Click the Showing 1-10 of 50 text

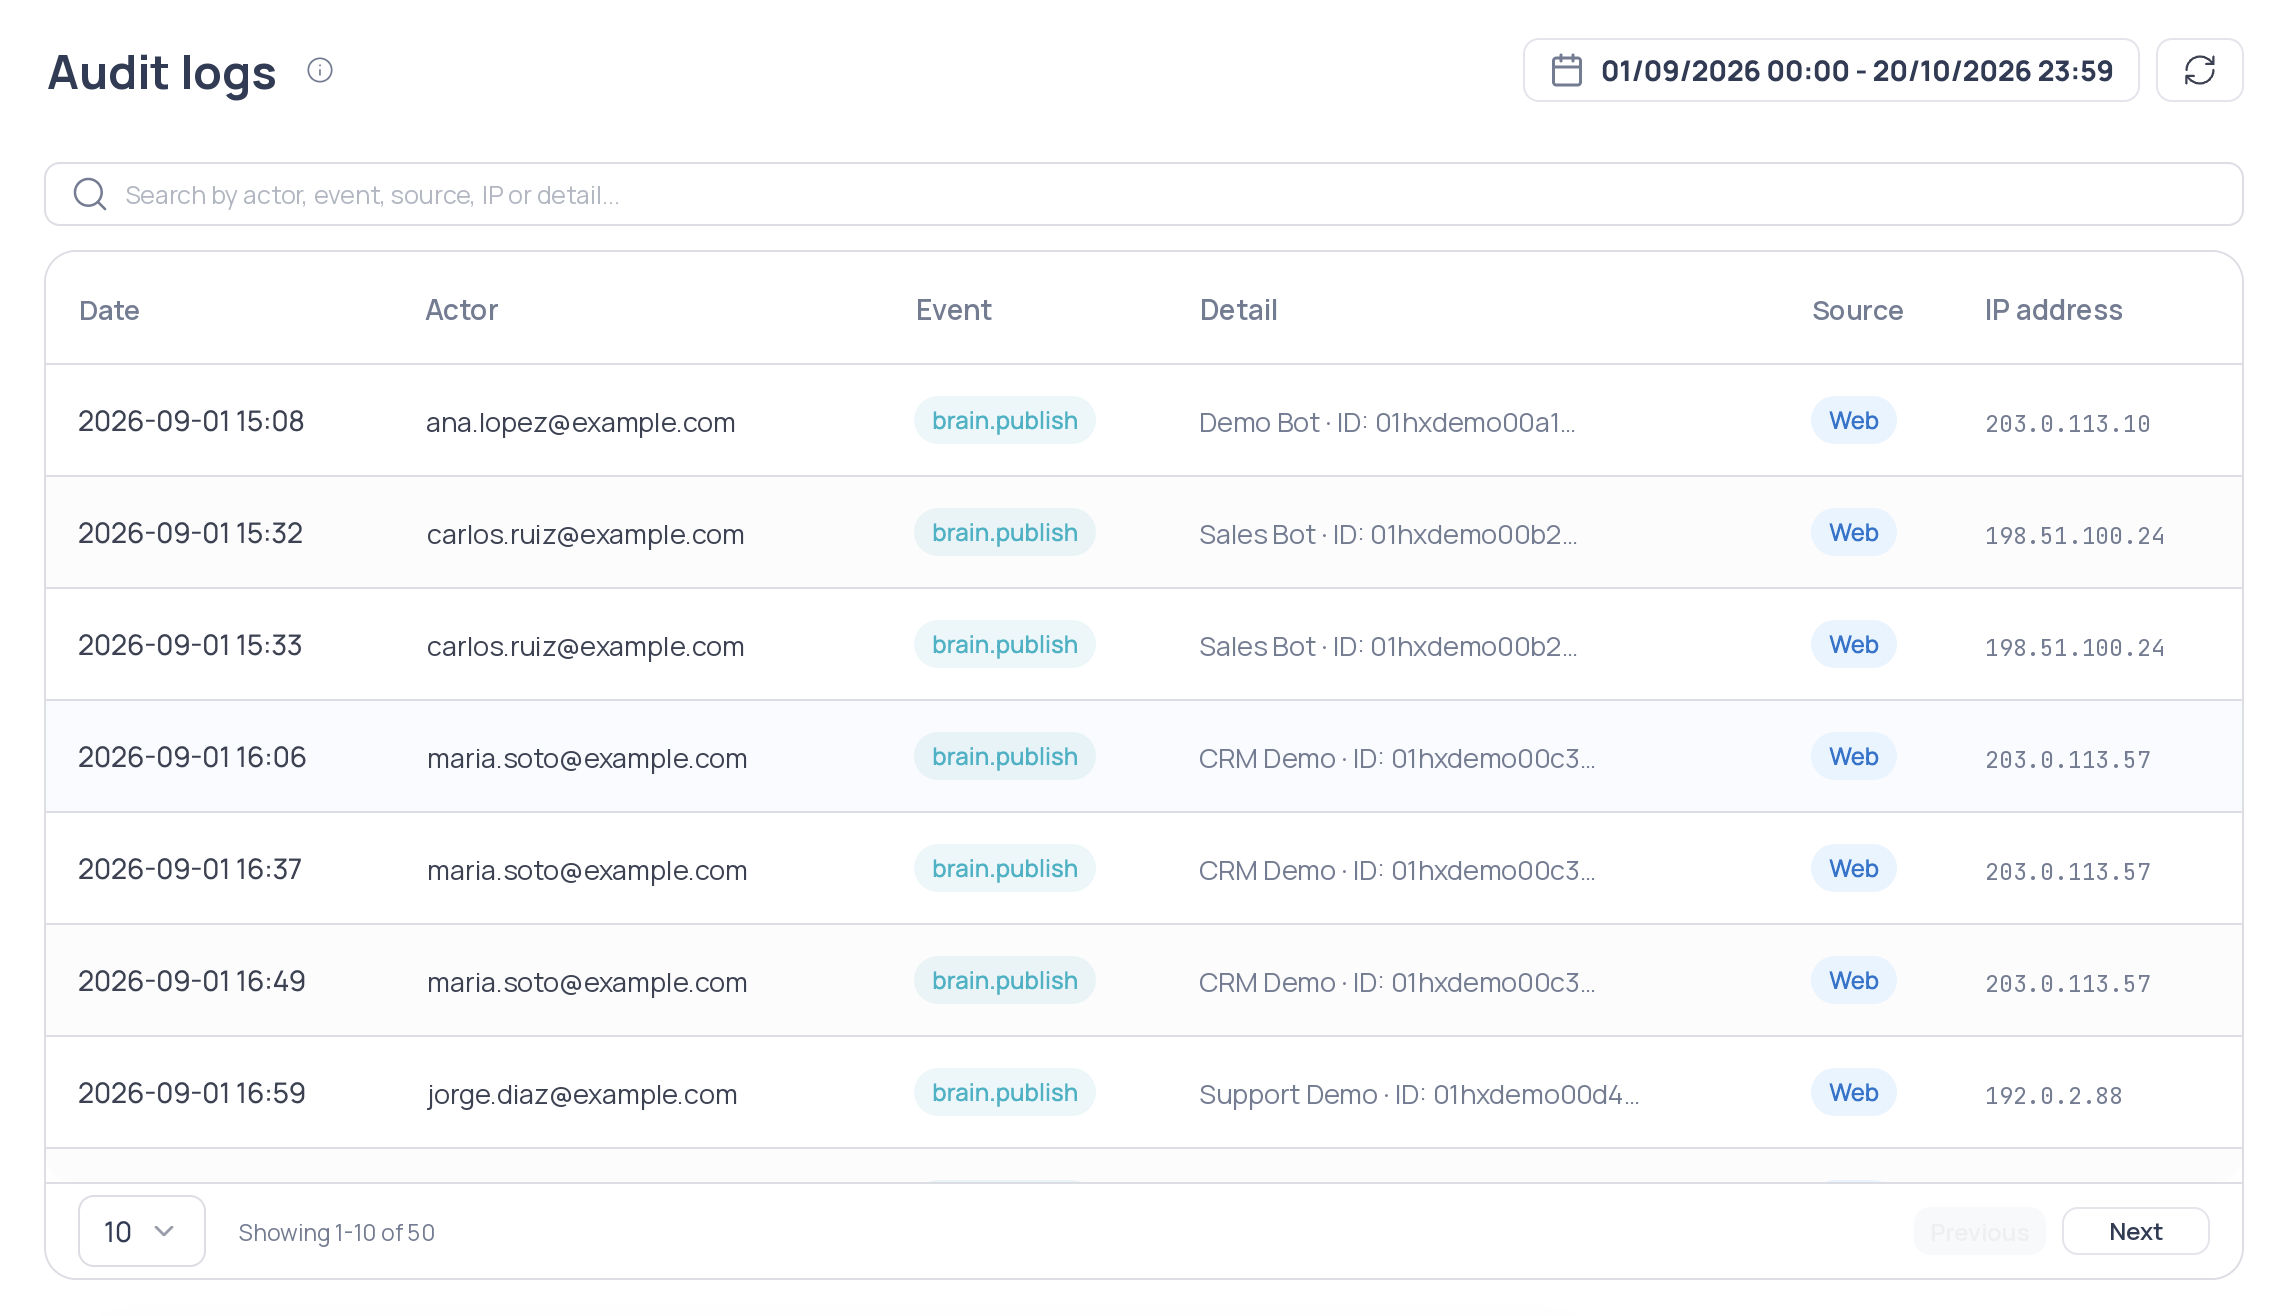click(x=336, y=1232)
